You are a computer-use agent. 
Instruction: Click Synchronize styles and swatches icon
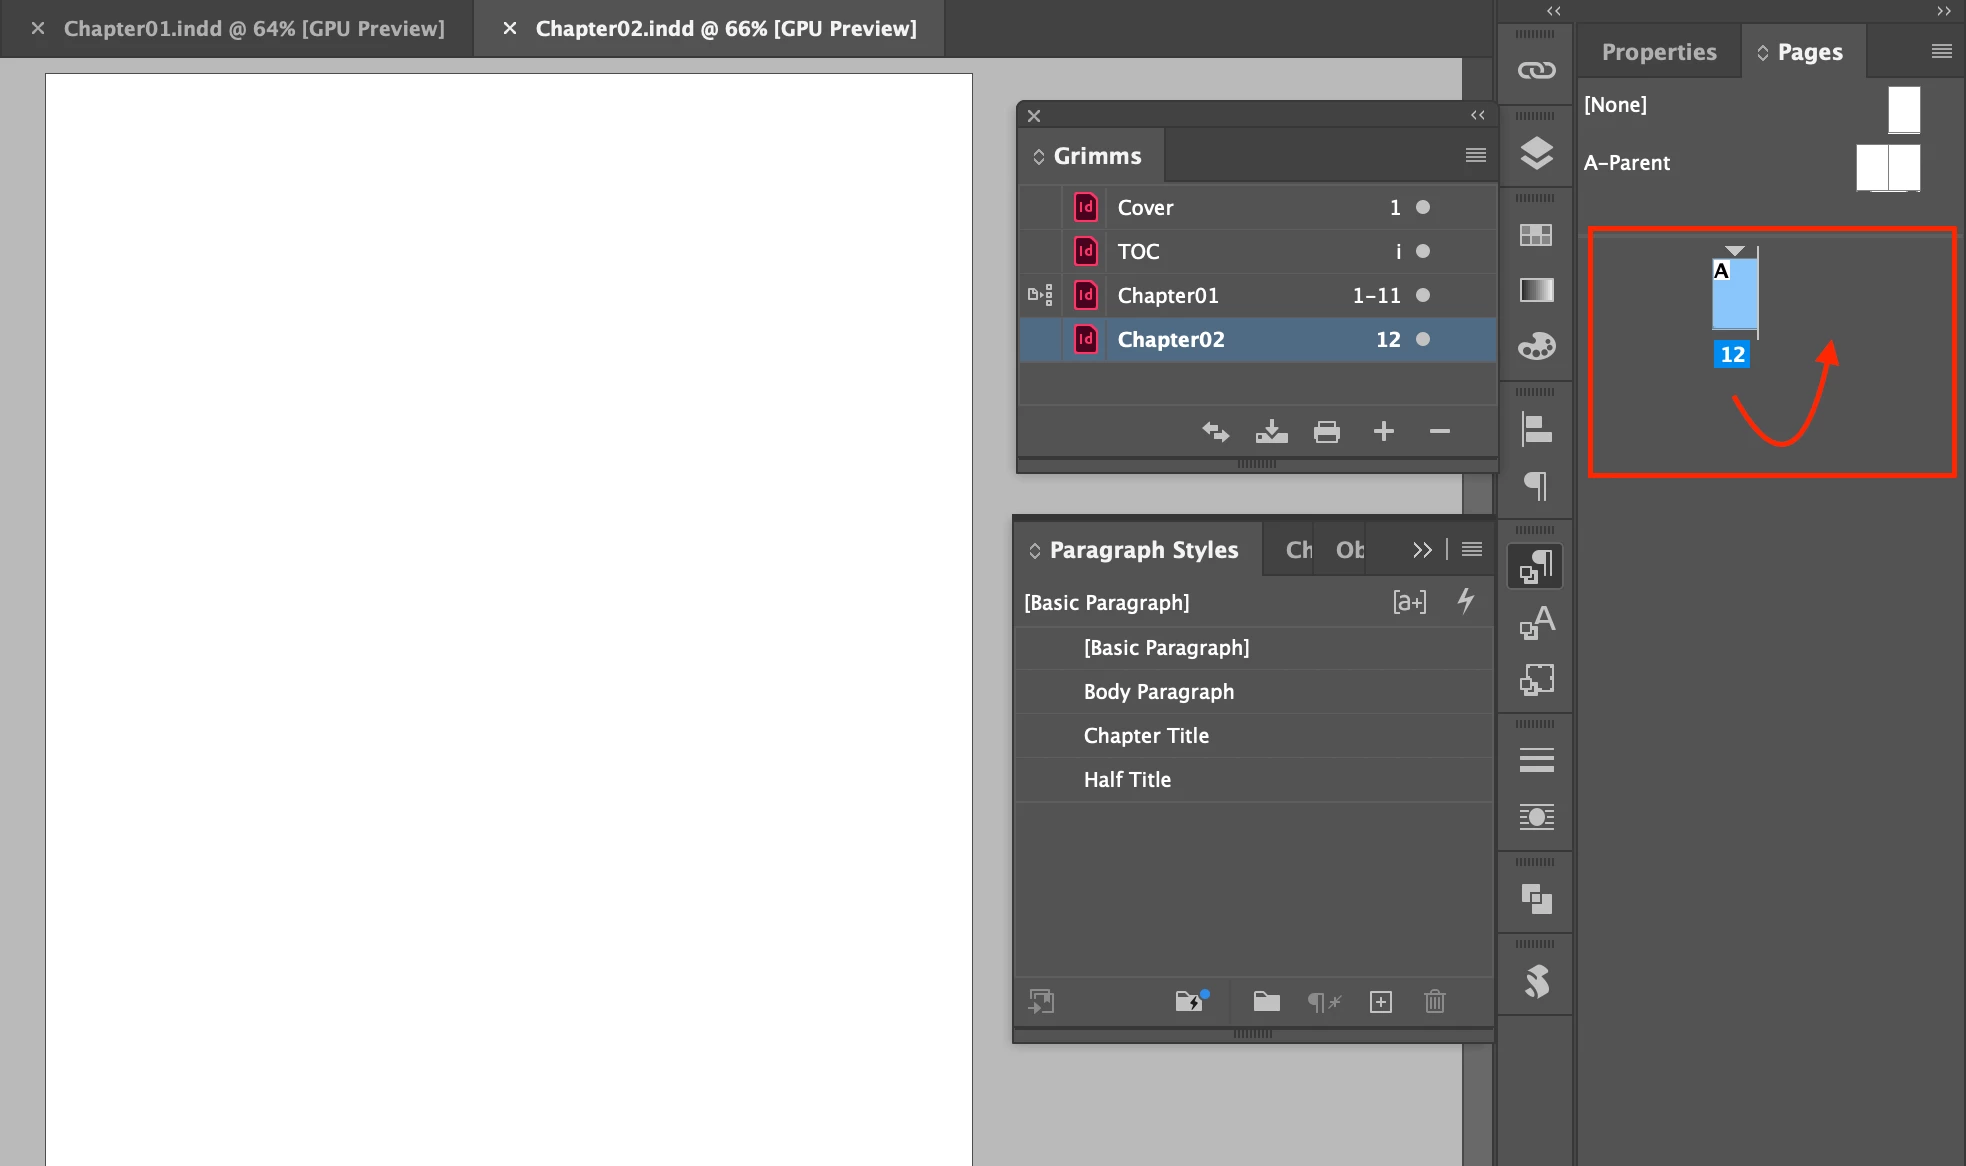(x=1215, y=432)
